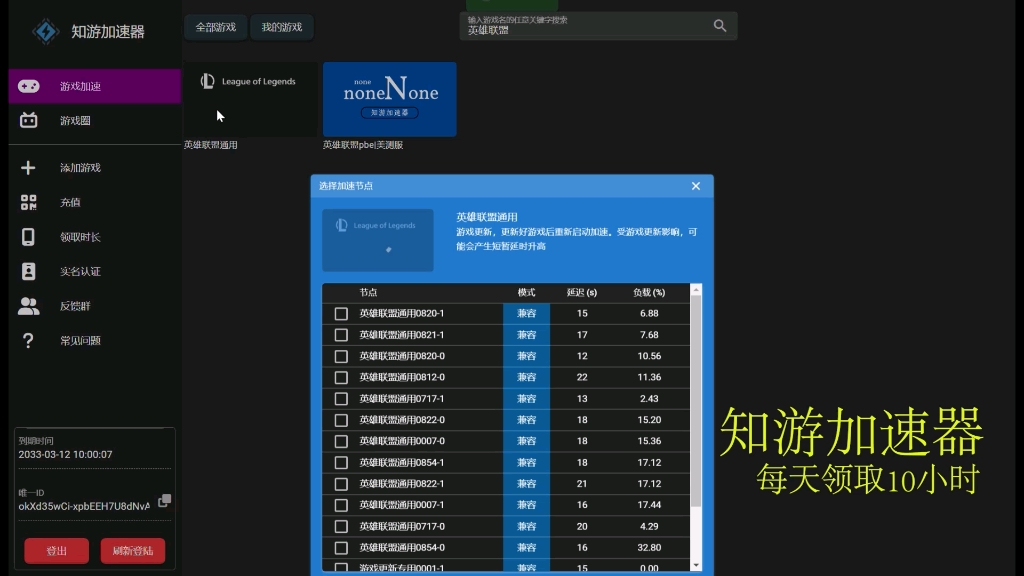This screenshot has width=1024, height=576.
Task: Click the 兼容 mode button for 0854-0 node
Action: point(526,548)
